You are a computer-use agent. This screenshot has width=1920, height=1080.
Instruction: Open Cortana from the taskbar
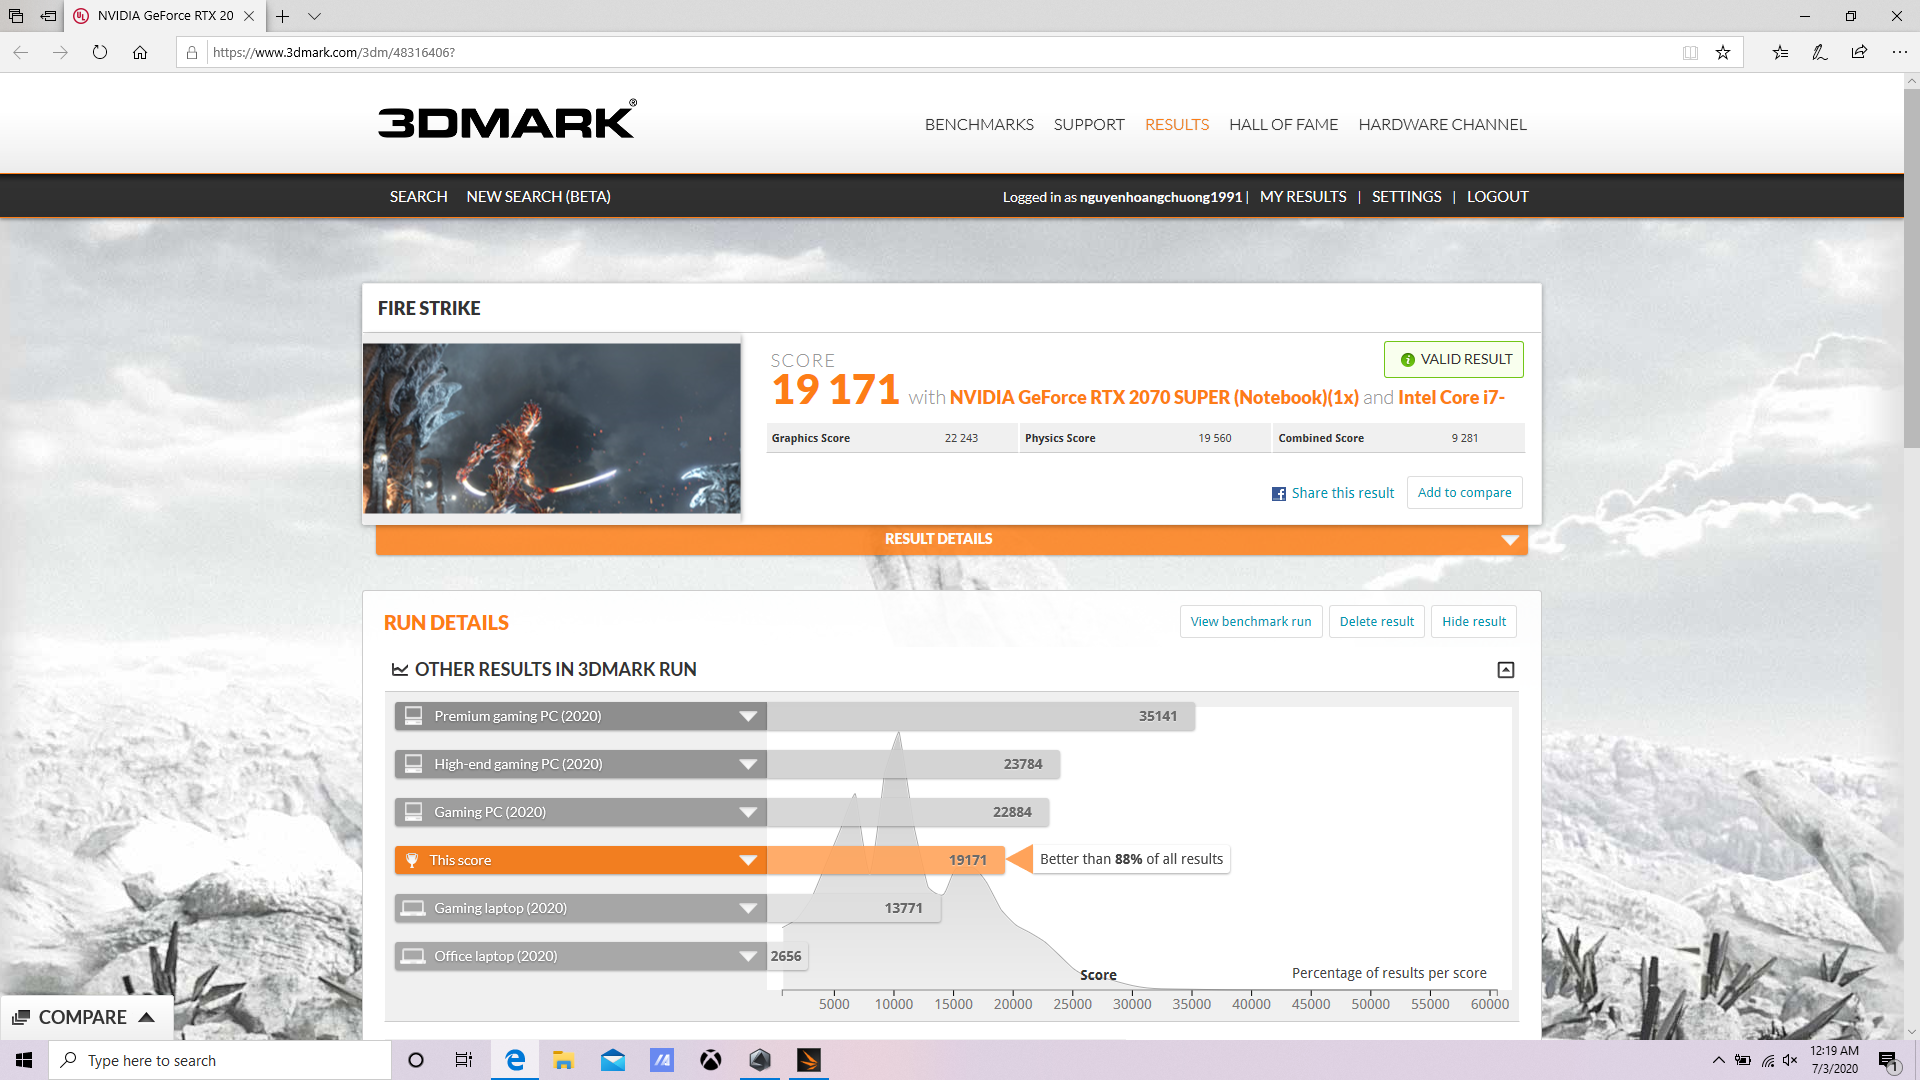416,1061
